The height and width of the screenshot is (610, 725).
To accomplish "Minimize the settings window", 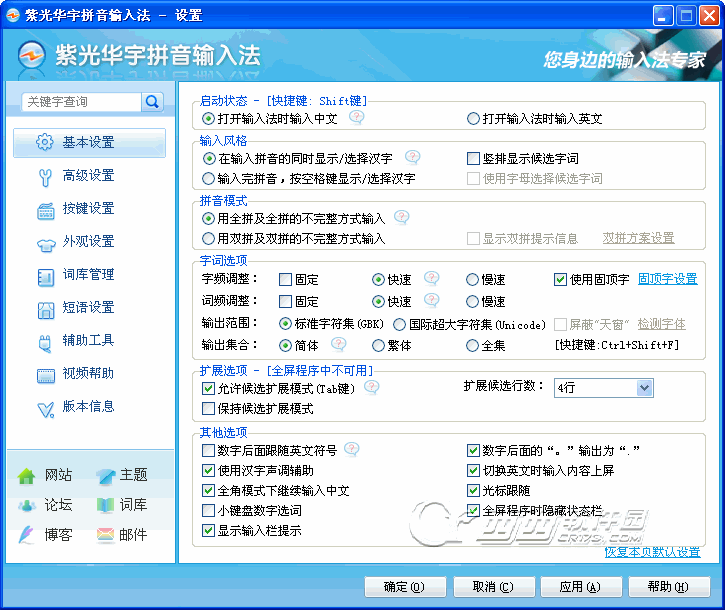I will pyautogui.click(x=663, y=16).
